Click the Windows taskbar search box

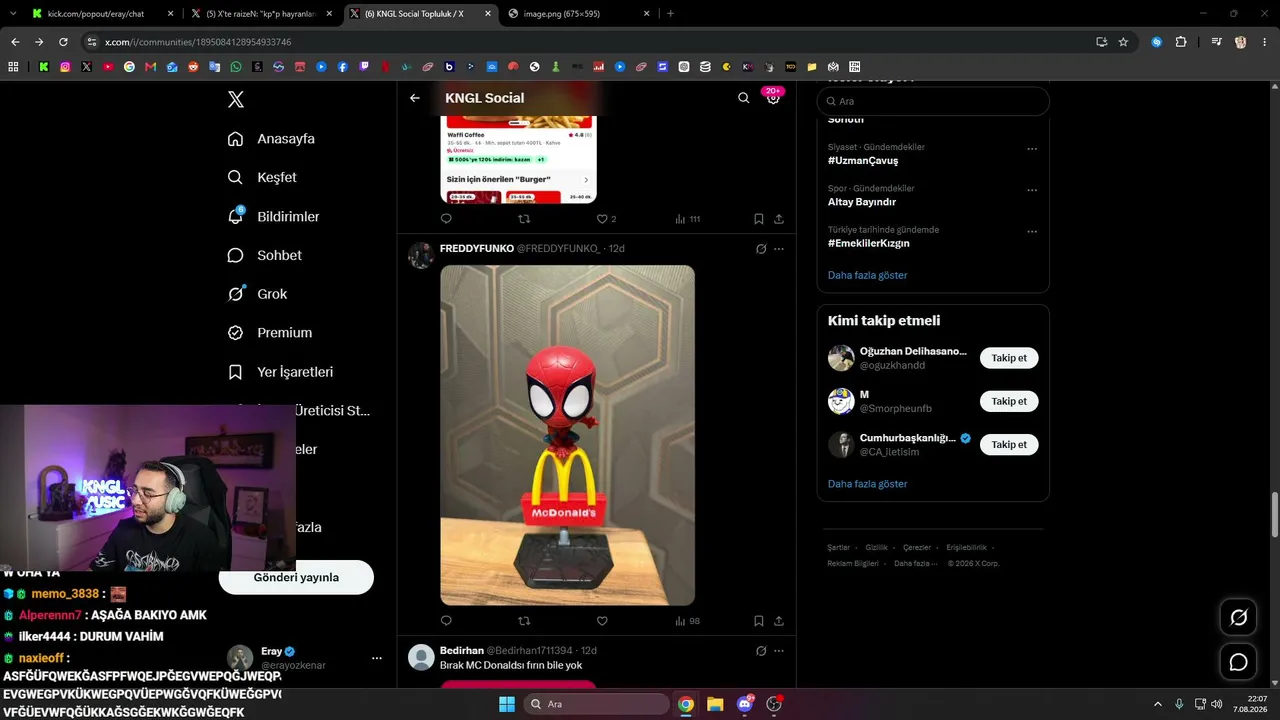click(x=596, y=704)
